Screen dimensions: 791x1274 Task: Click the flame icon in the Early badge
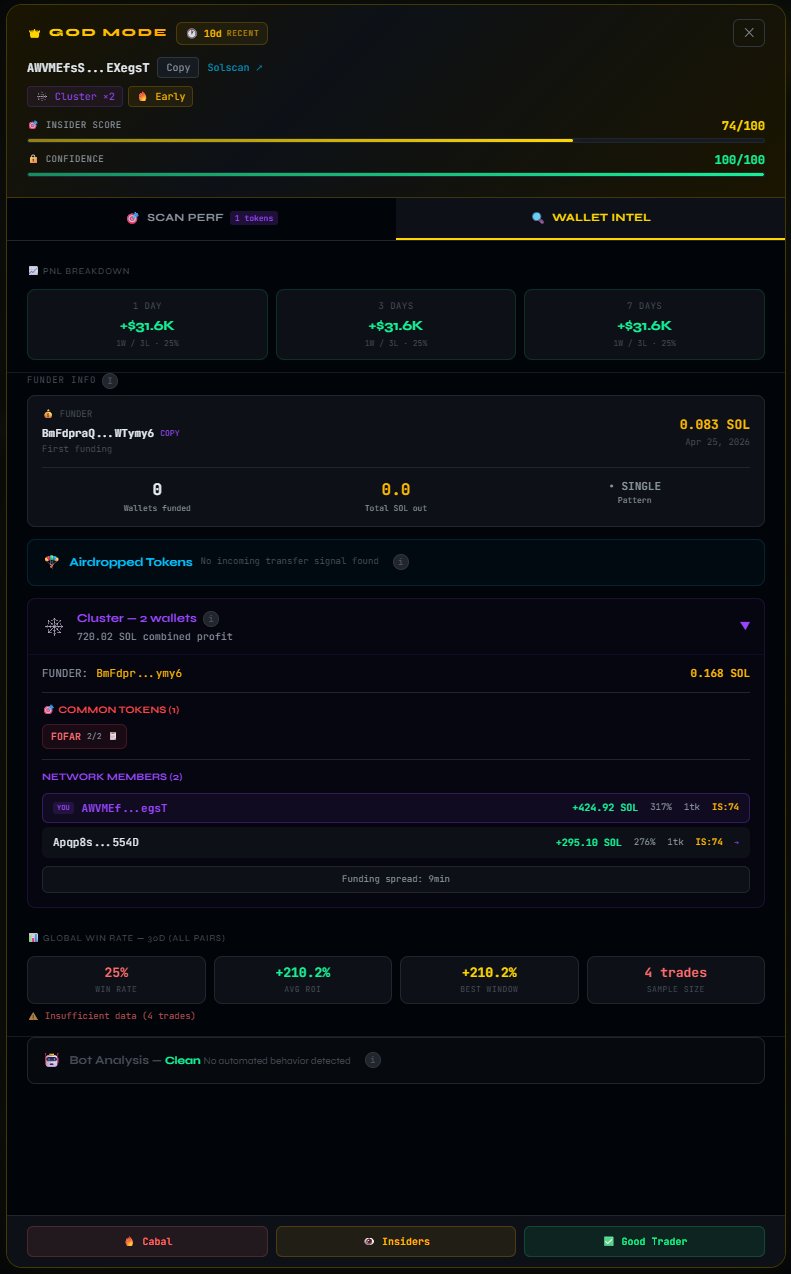pyautogui.click(x=142, y=97)
